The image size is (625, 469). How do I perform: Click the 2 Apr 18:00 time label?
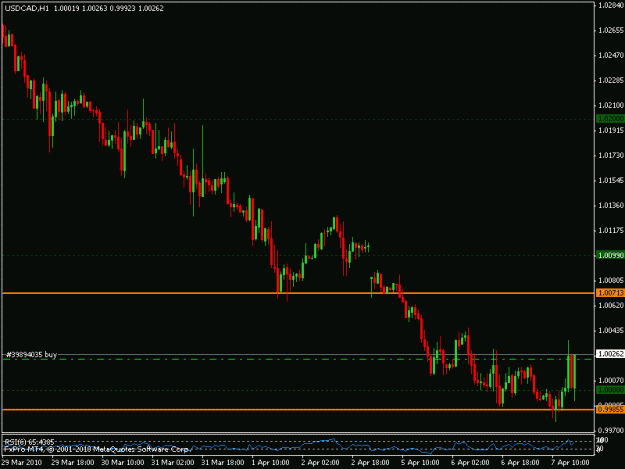click(370, 463)
